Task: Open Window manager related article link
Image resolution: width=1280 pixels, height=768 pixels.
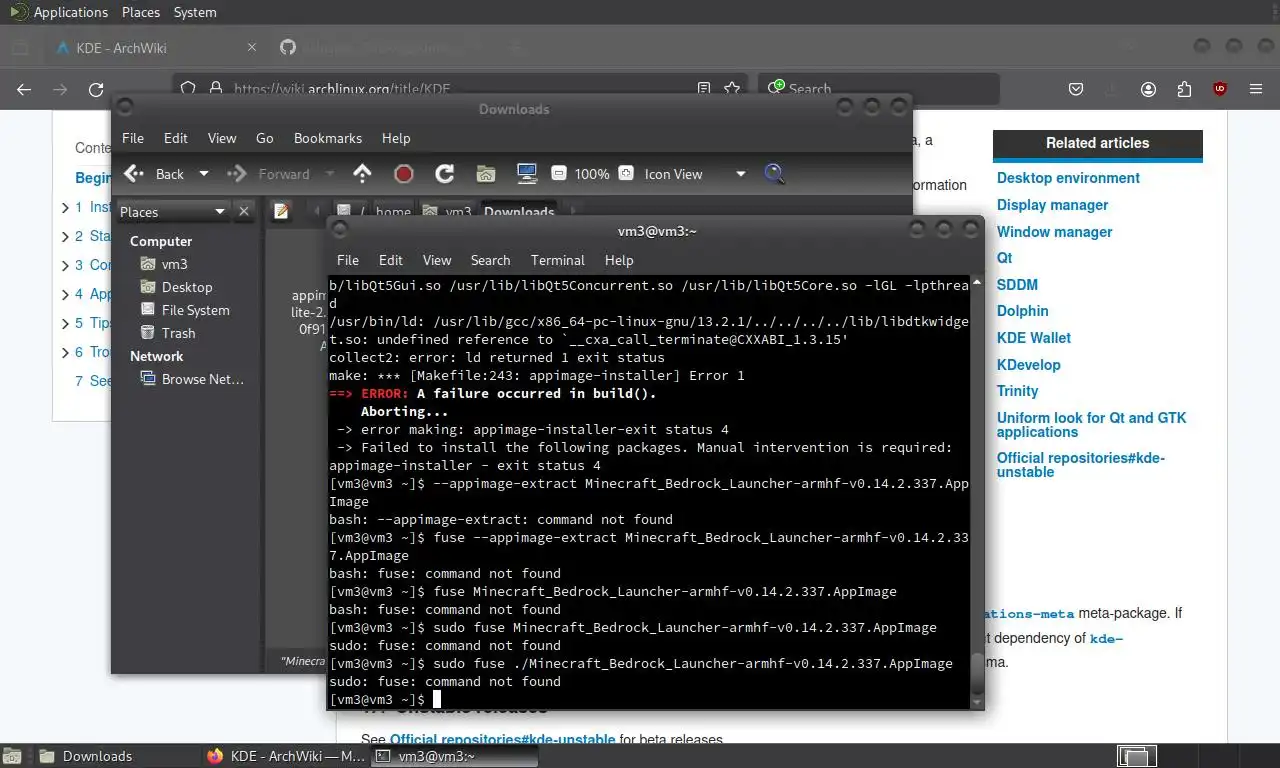Action: 1054,232
